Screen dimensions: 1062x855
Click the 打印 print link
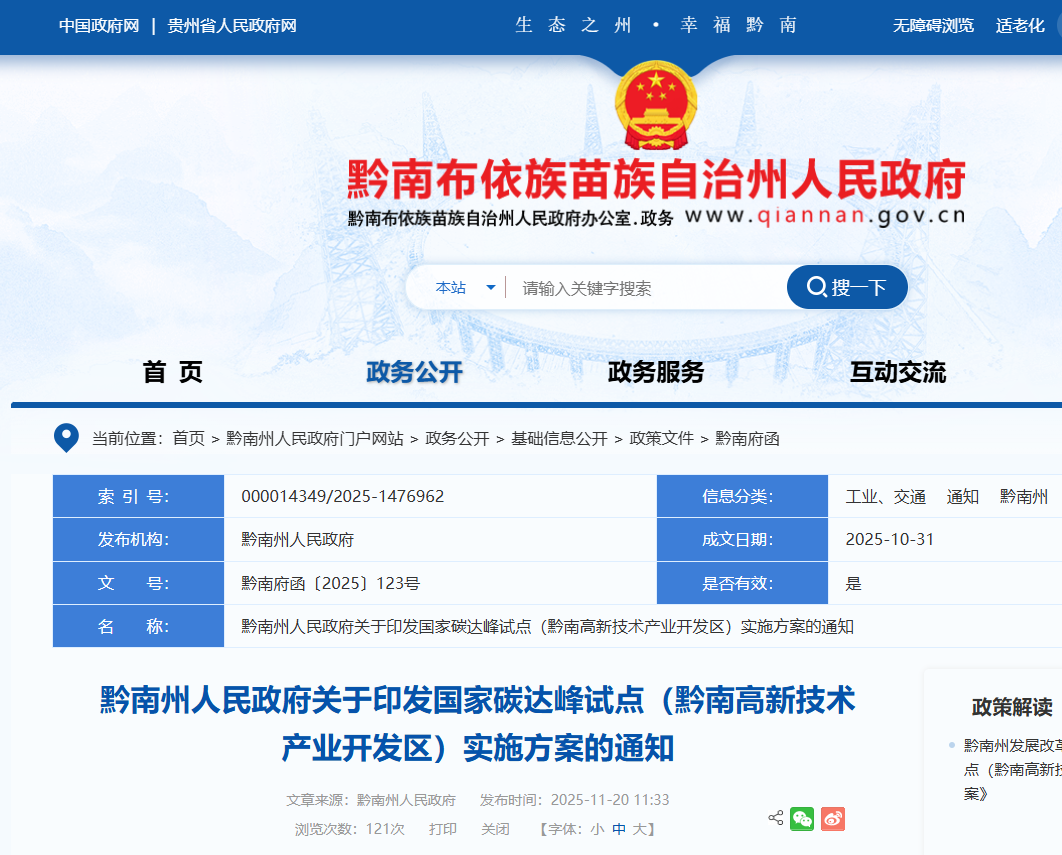443,829
